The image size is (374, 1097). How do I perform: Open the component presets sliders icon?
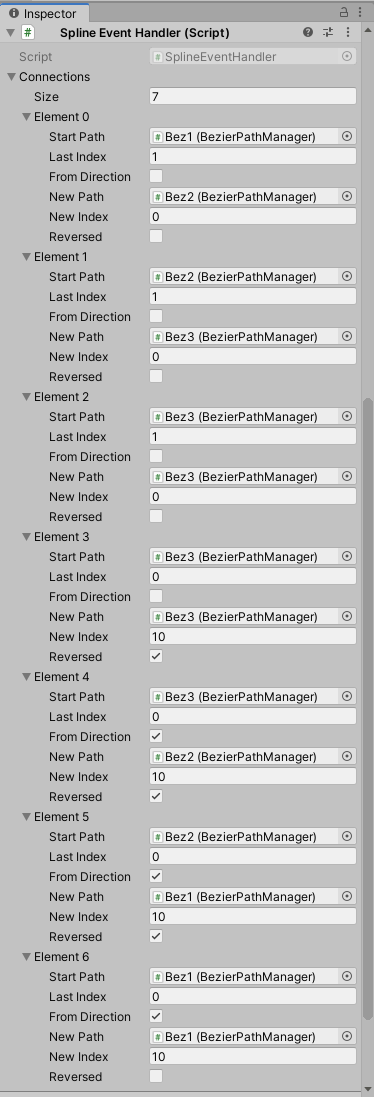328,32
